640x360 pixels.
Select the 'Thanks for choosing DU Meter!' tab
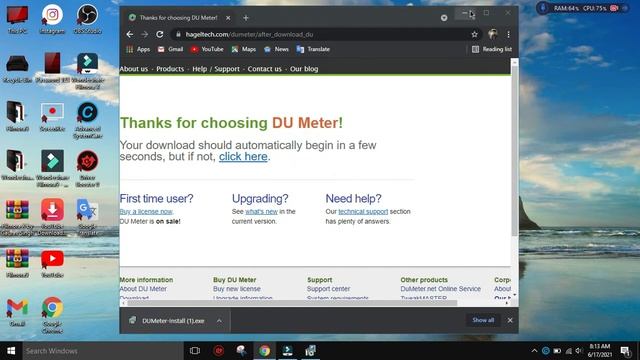click(178, 18)
